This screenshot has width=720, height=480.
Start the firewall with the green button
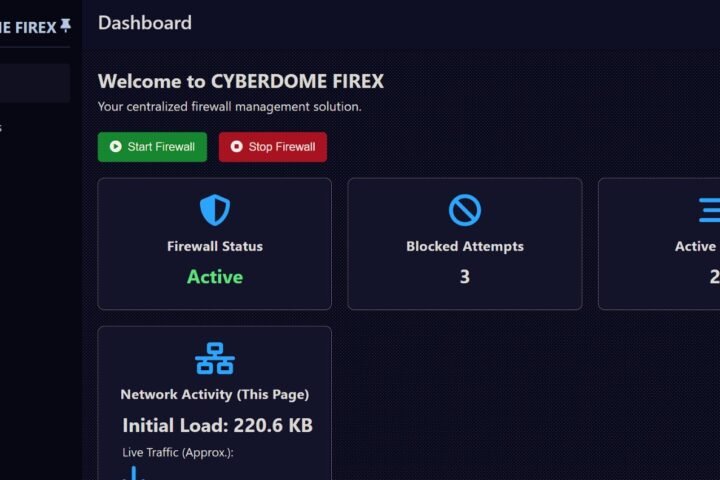(x=152, y=147)
